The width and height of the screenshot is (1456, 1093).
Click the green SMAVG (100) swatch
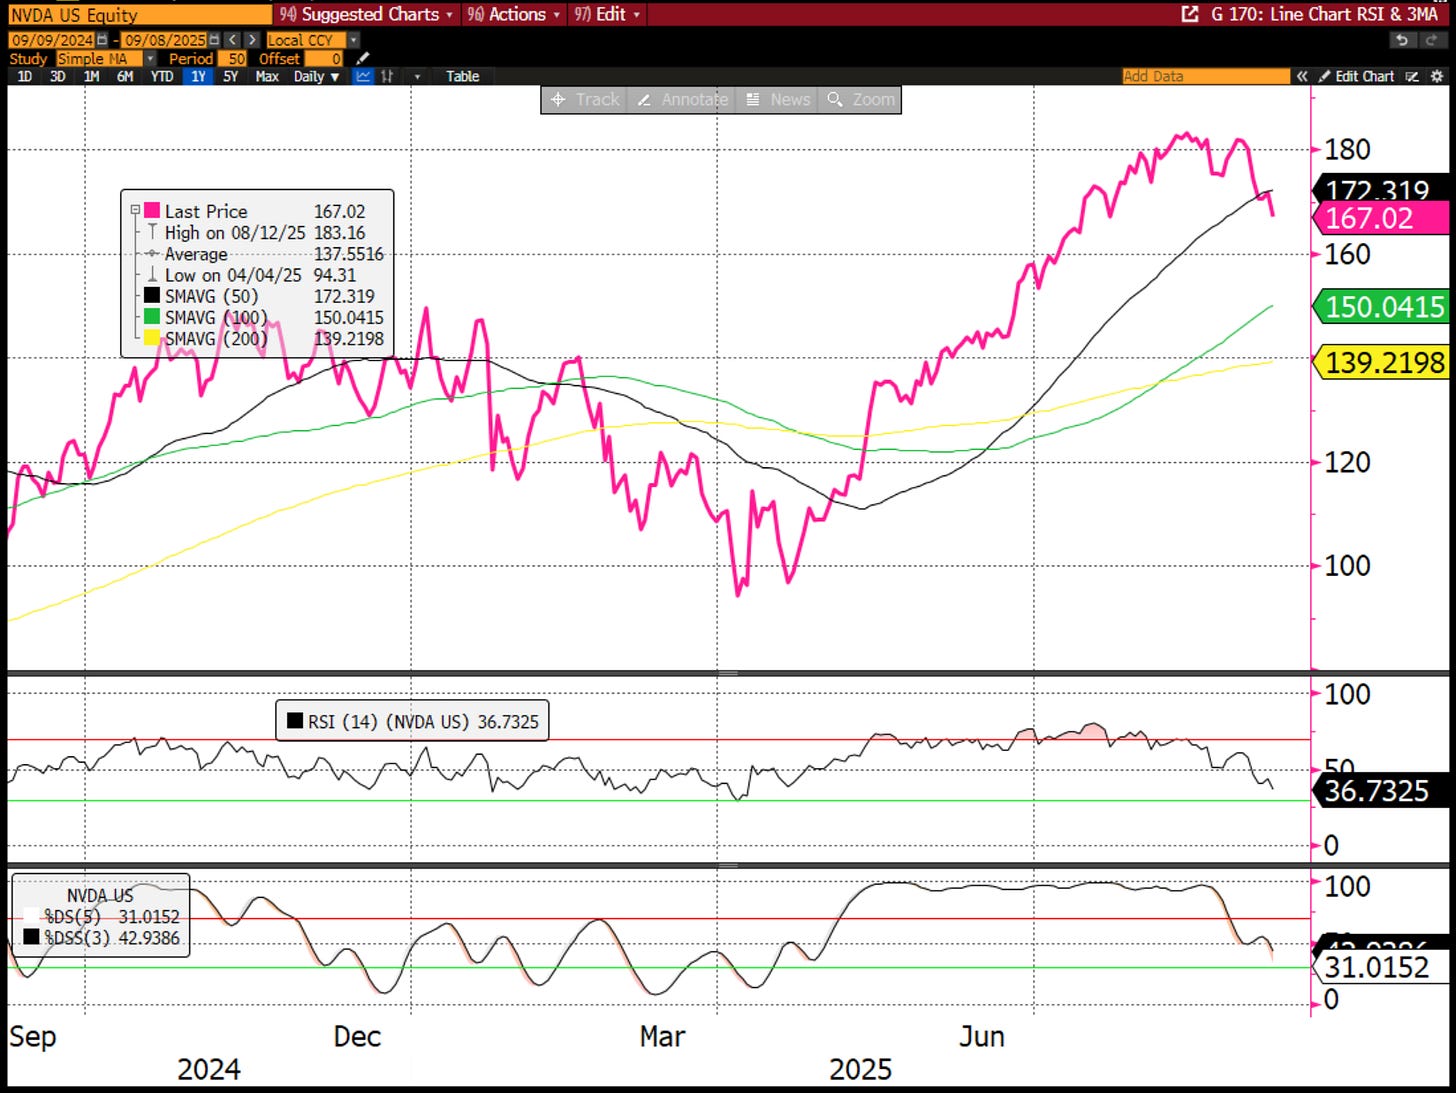pos(152,316)
